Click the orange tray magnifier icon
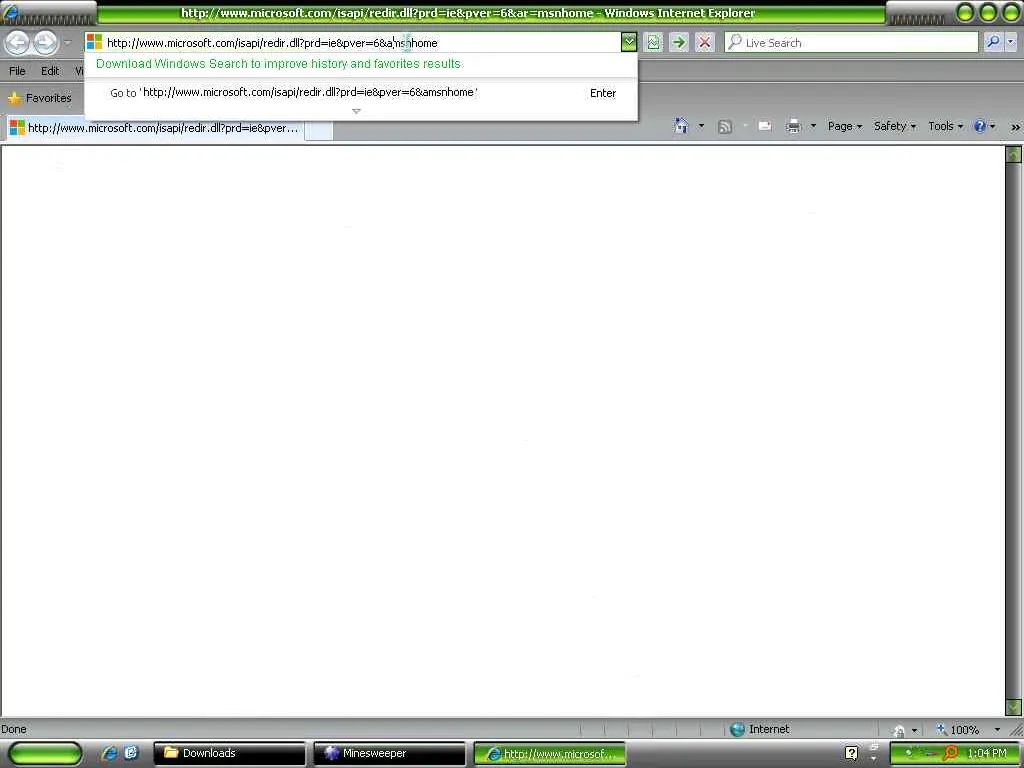This screenshot has width=1024, height=768. click(951, 753)
